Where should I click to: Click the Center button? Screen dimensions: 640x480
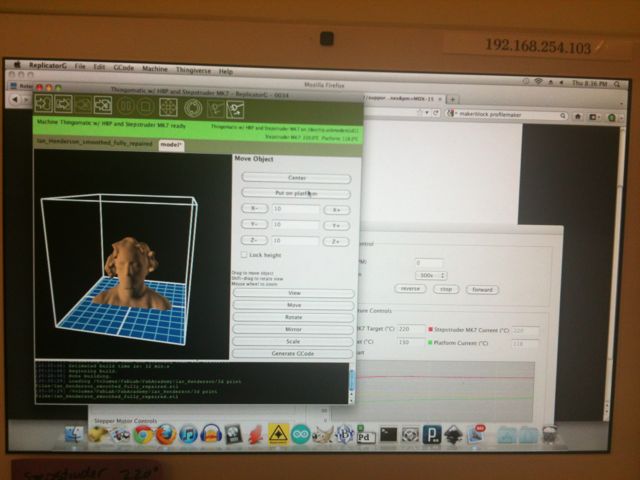click(296, 178)
